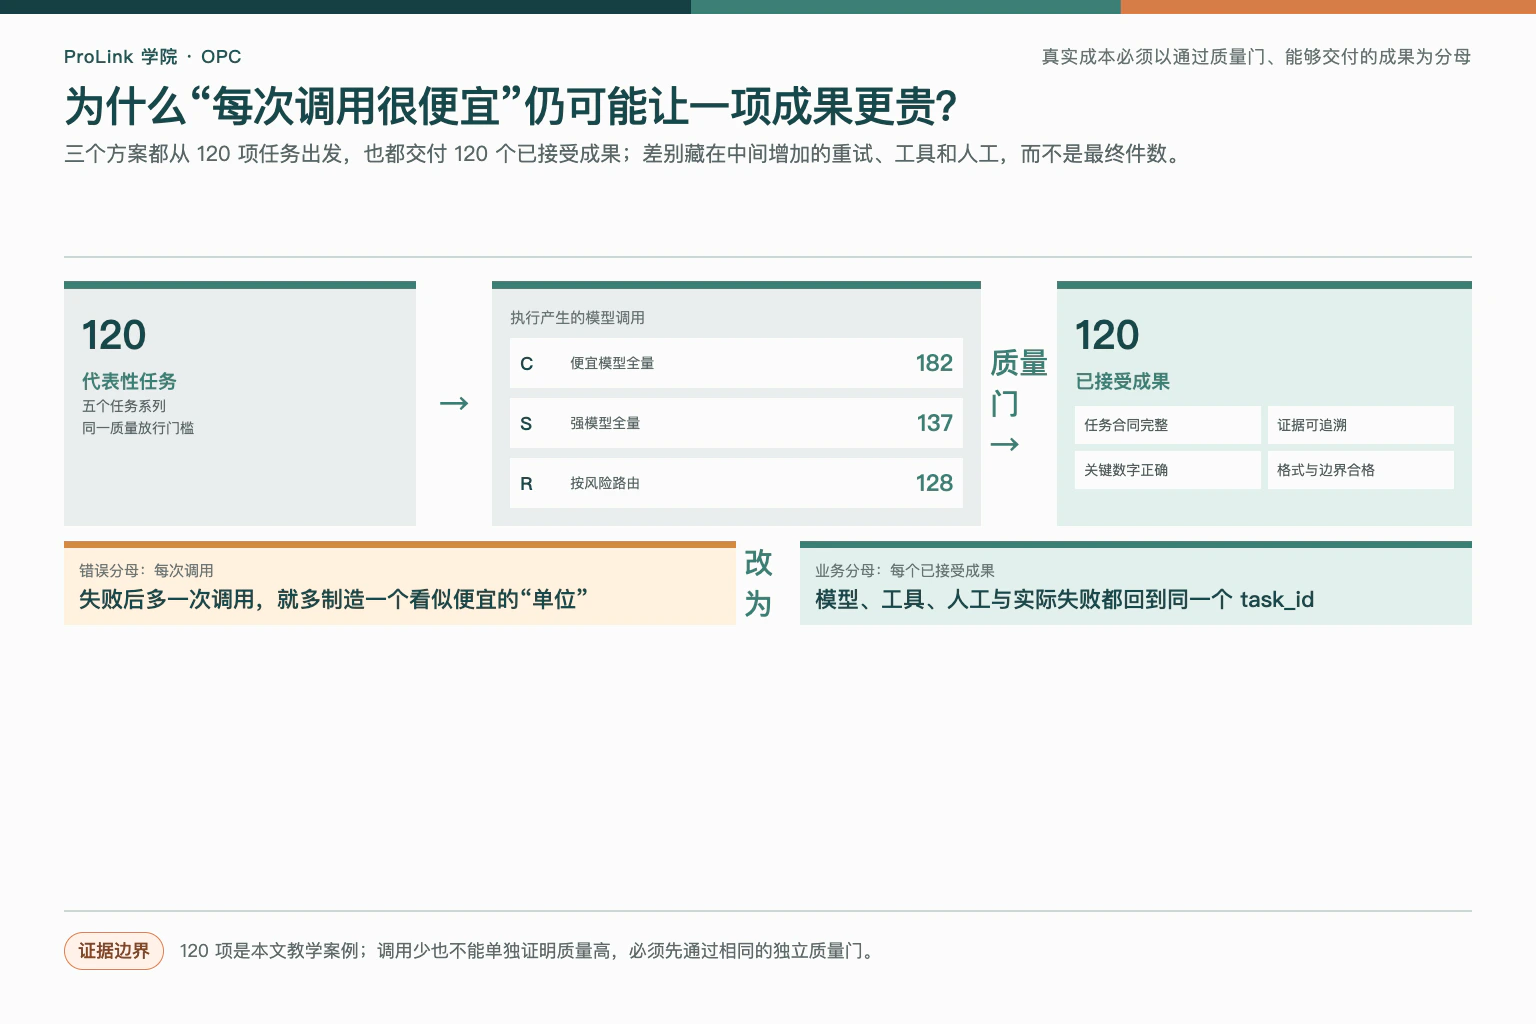The image size is (1536, 1024).
Task: Click the arrow between tasks and model calls
Action: (454, 403)
